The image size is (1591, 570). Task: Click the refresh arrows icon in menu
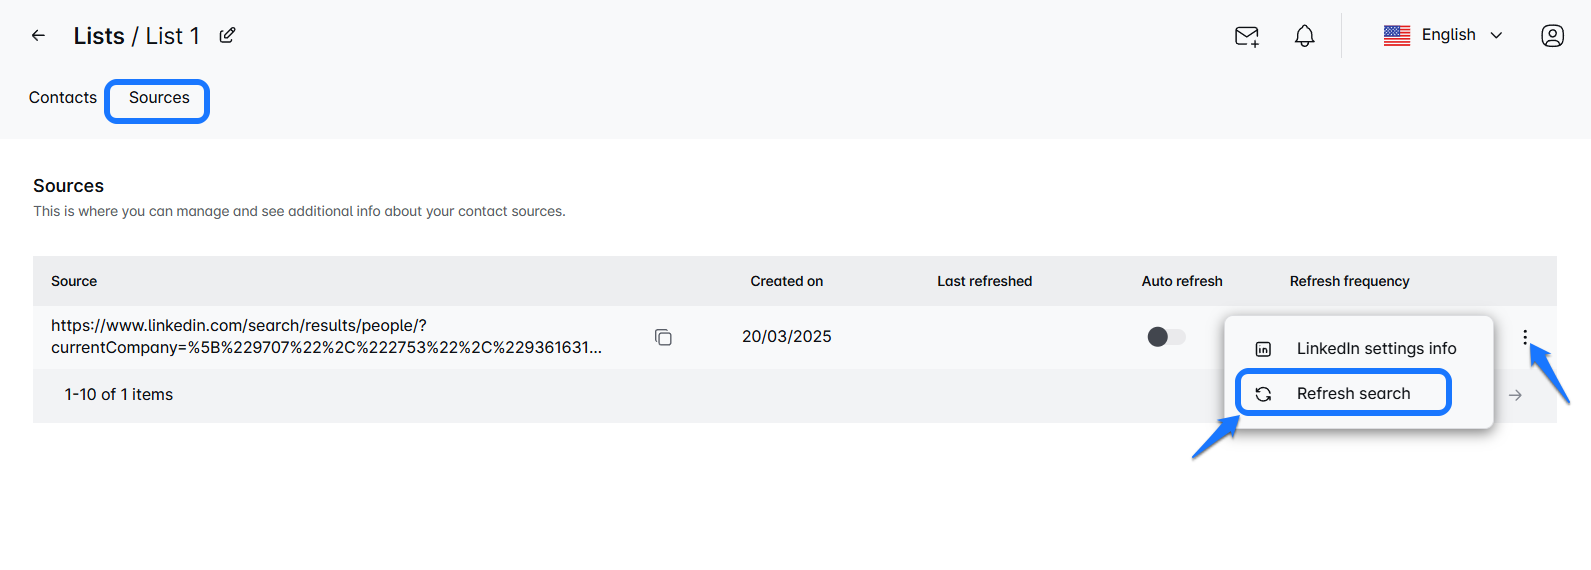tap(1263, 394)
